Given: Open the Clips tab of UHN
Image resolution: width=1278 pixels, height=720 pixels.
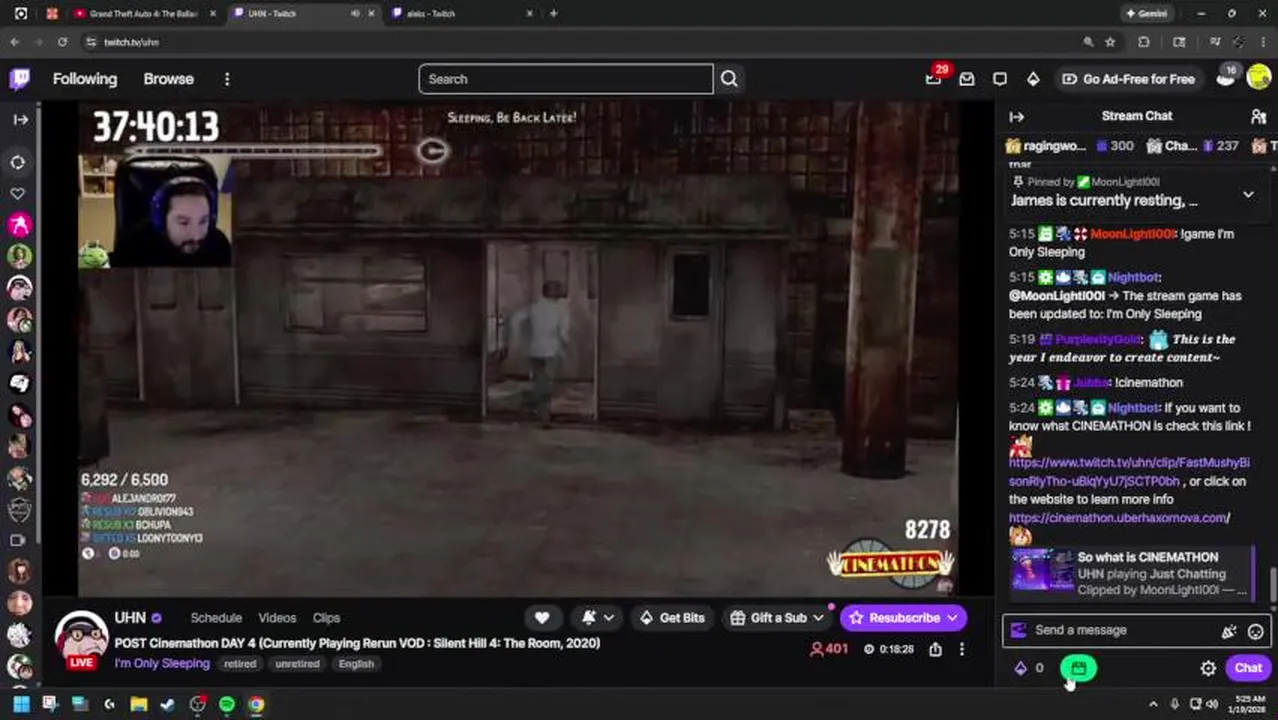Looking at the screenshot, I should [326, 618].
